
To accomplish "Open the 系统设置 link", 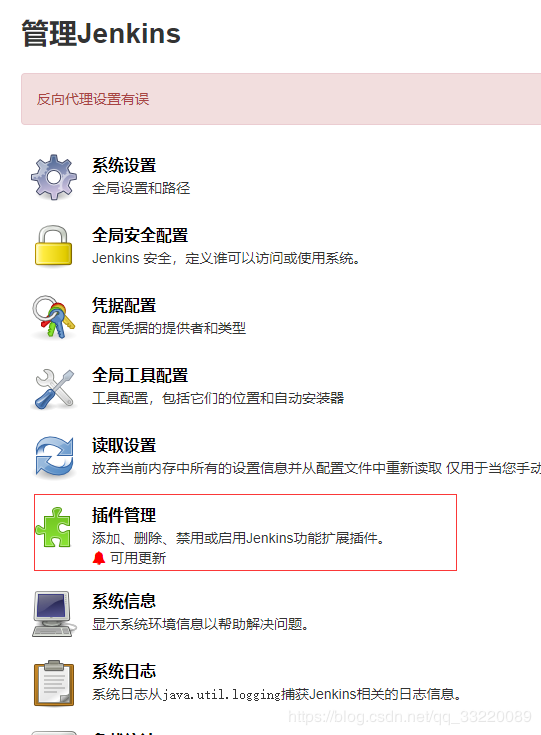I will tap(124, 165).
